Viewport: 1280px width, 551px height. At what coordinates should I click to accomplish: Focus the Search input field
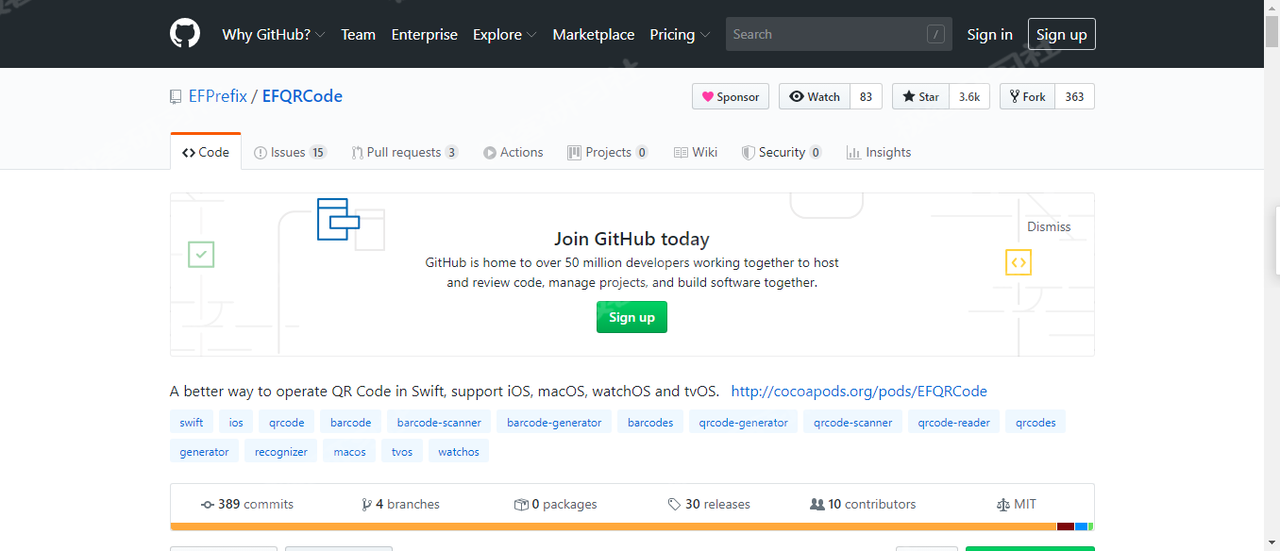[x=839, y=34]
